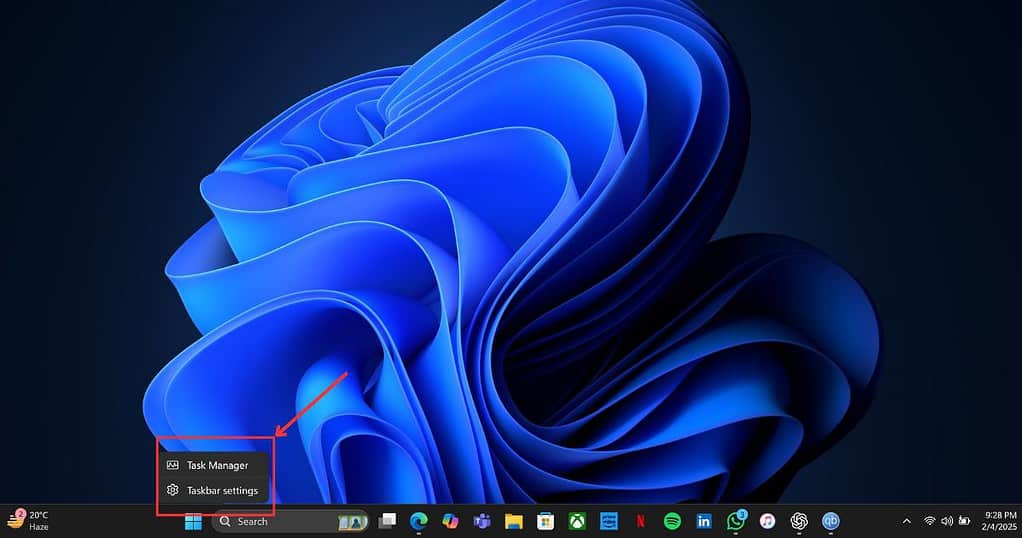Open File Explorer folder icon
This screenshot has width=1022, height=538.
(514, 521)
